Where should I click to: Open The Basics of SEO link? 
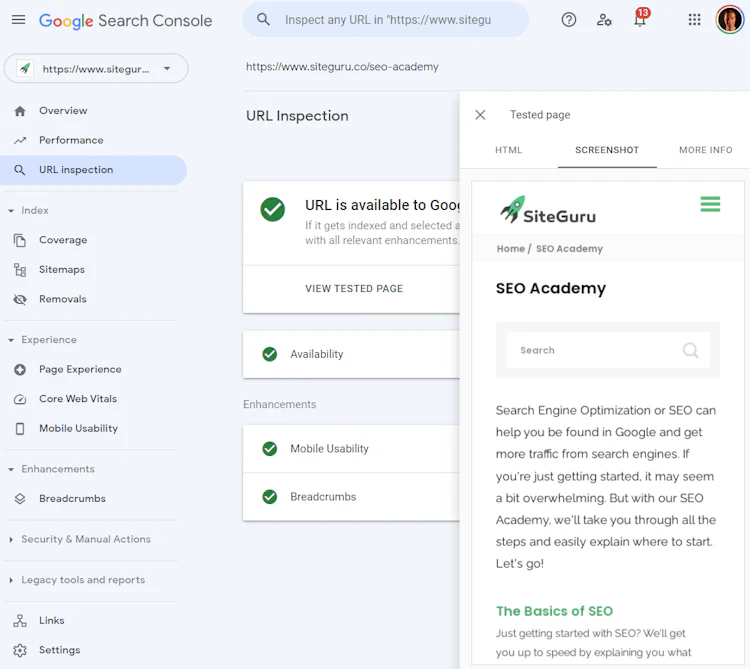pyautogui.click(x=554, y=611)
